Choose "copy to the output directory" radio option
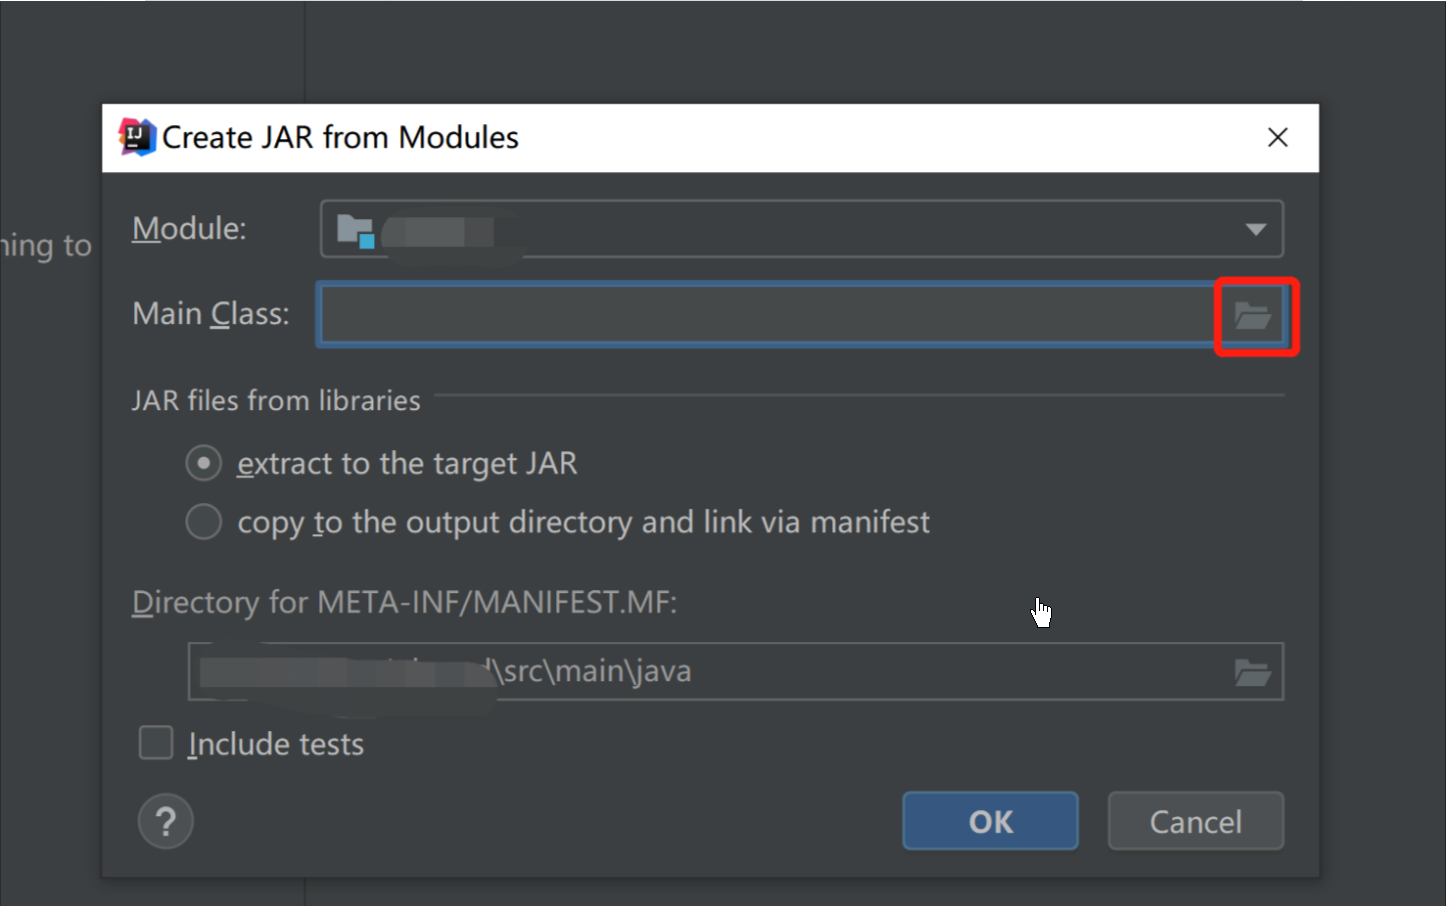 pyautogui.click(x=204, y=521)
